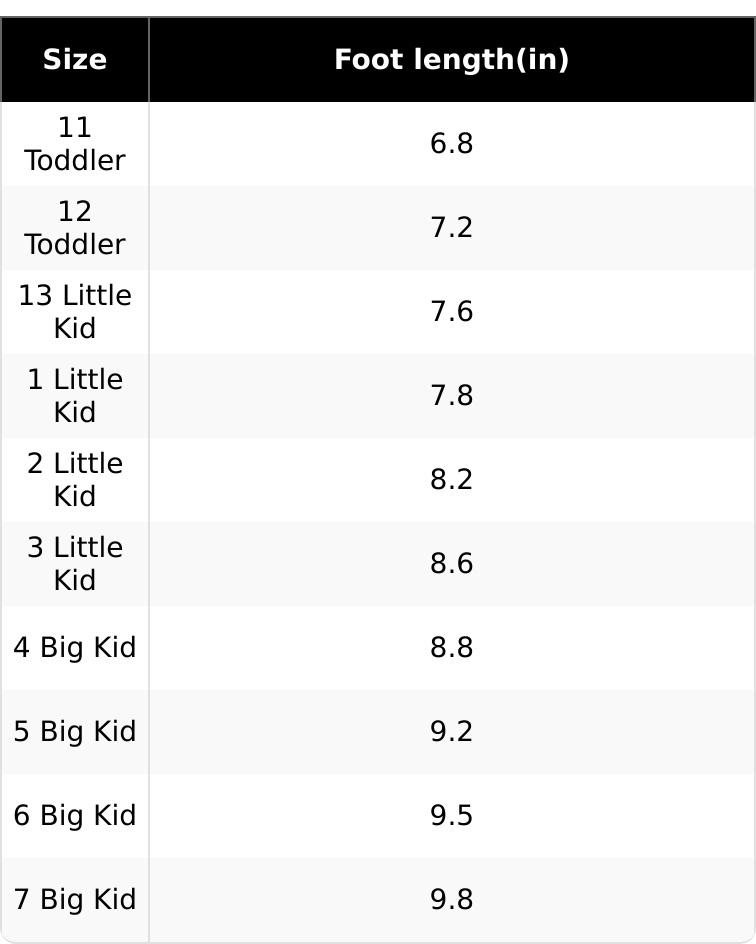Select the 12 Toddler size cell
Viewport: 756px width, 944px height.
click(x=75, y=228)
